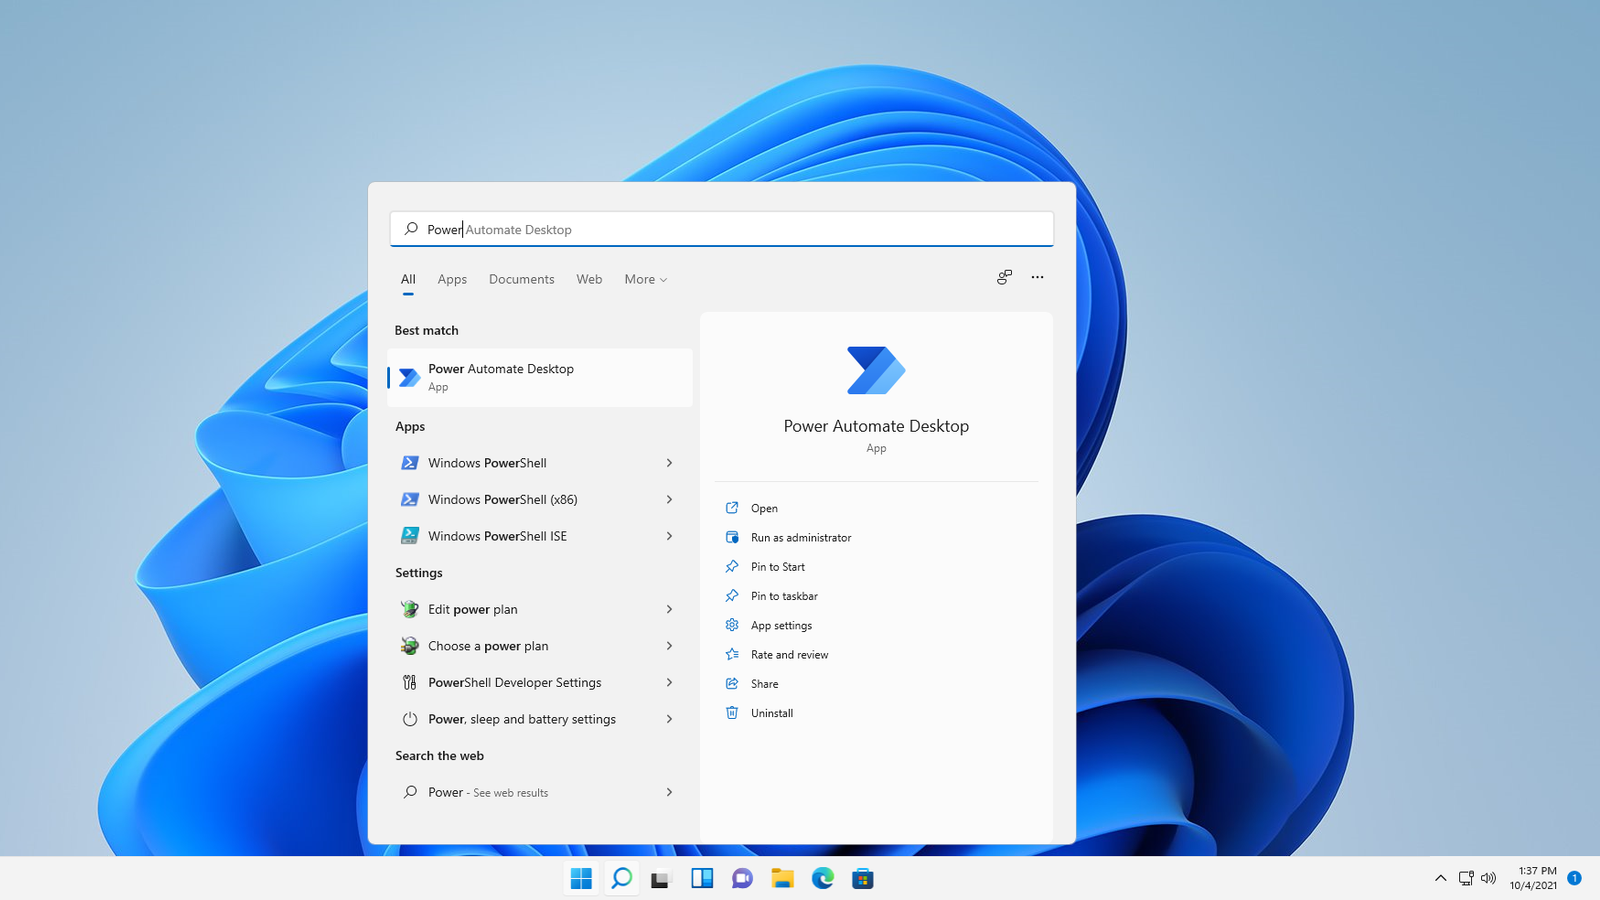
Task: Switch to the Apps search tab
Action: click(452, 279)
